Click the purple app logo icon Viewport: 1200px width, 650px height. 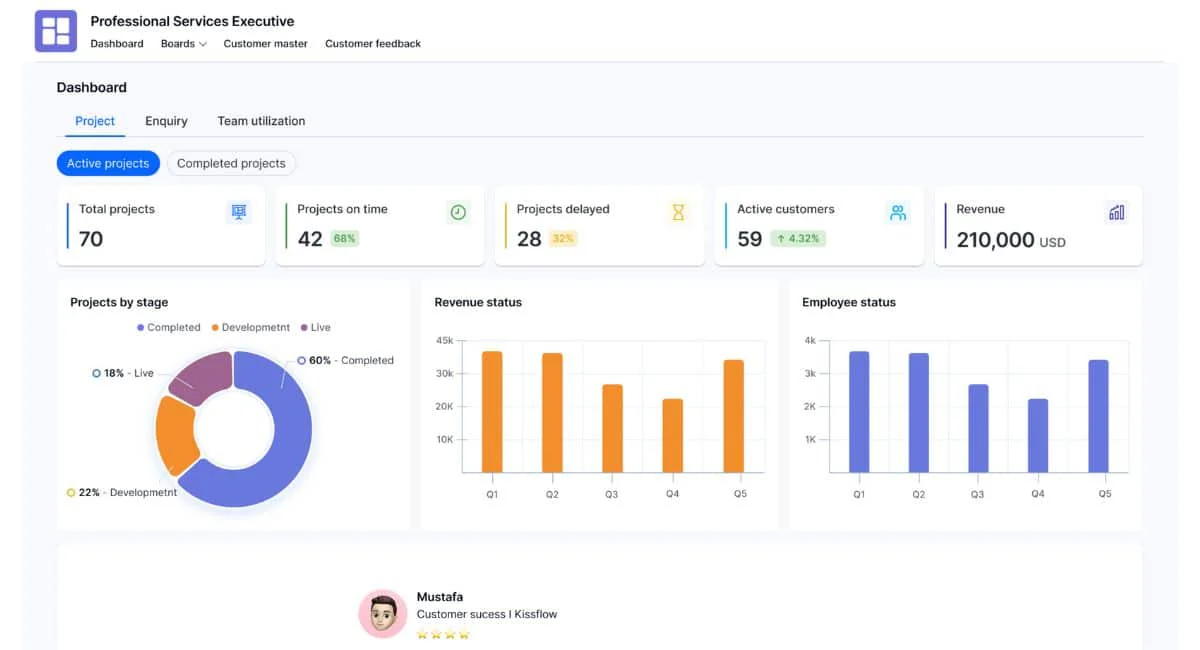pos(56,31)
